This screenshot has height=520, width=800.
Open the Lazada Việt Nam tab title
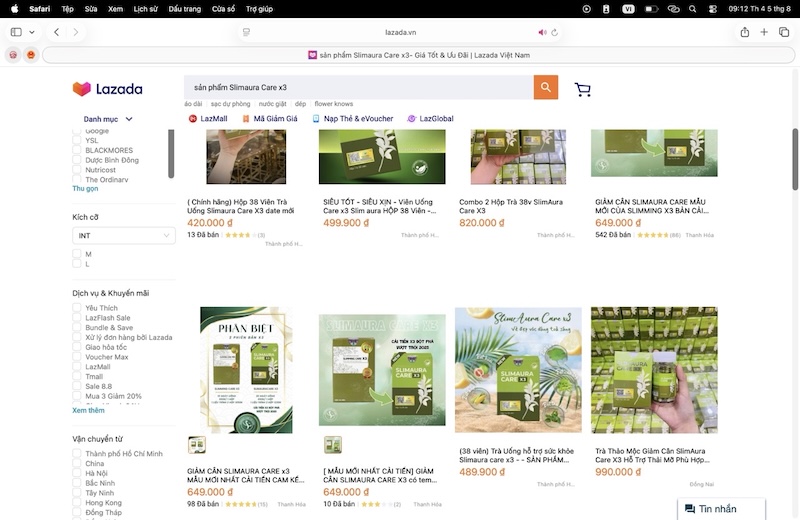point(419,55)
